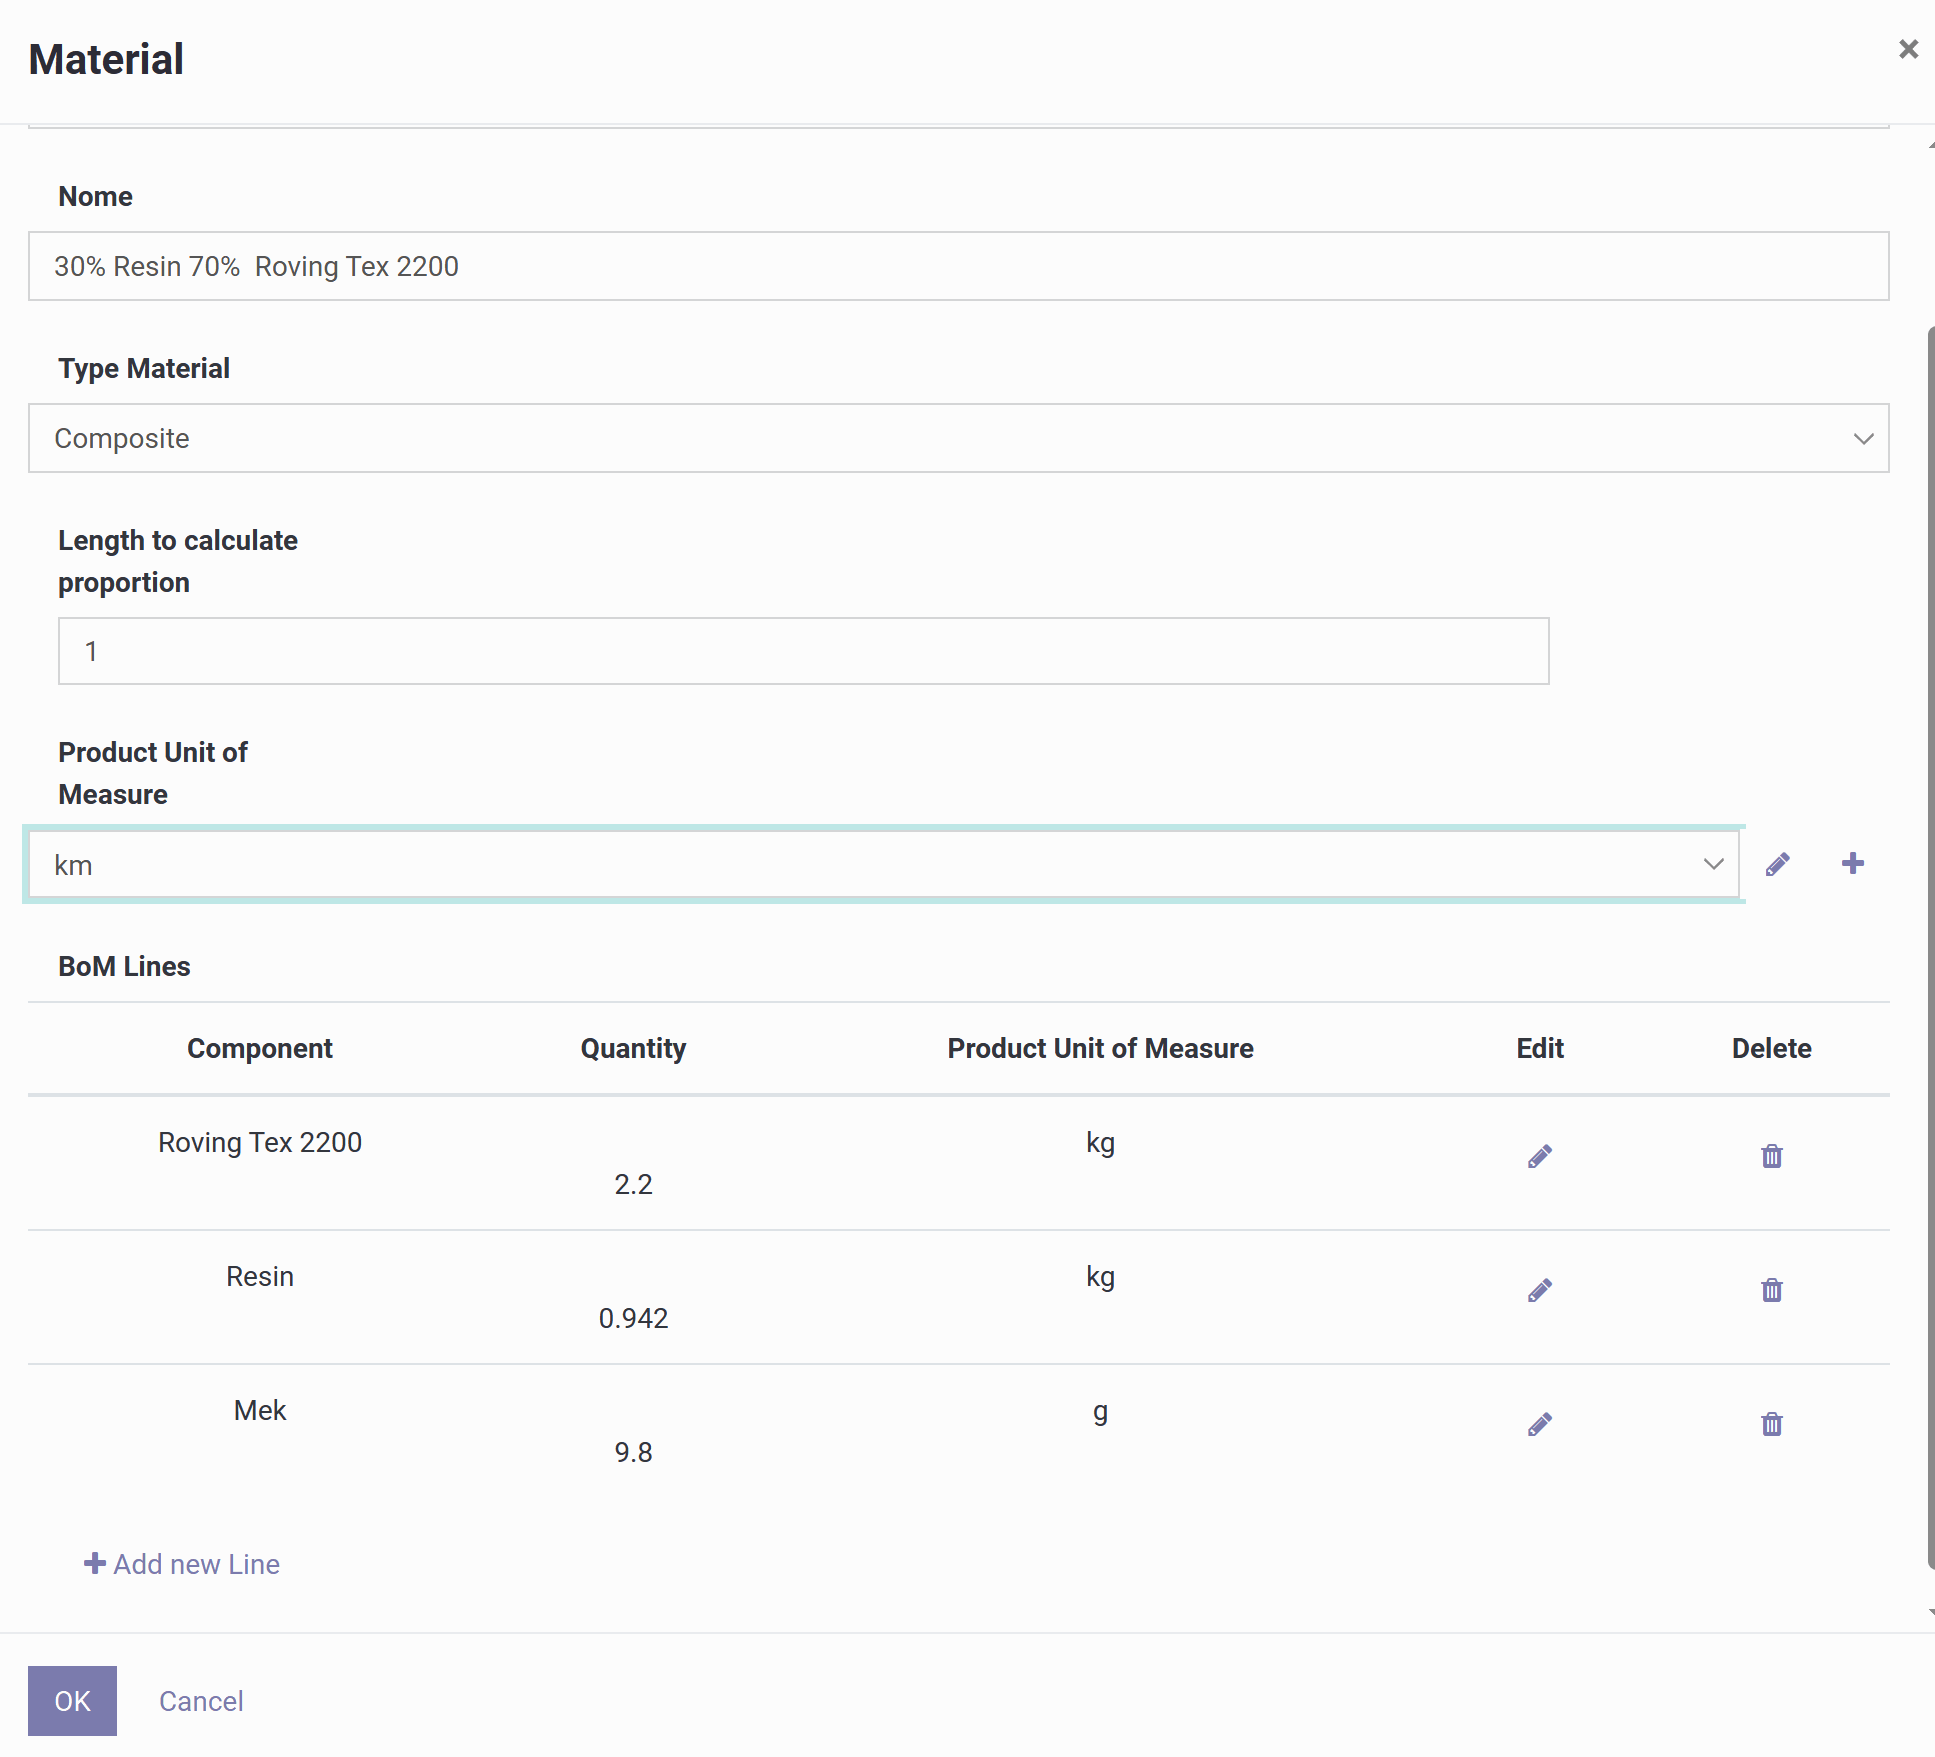
Task: Edit the km unit of measure
Action: pos(1778,864)
